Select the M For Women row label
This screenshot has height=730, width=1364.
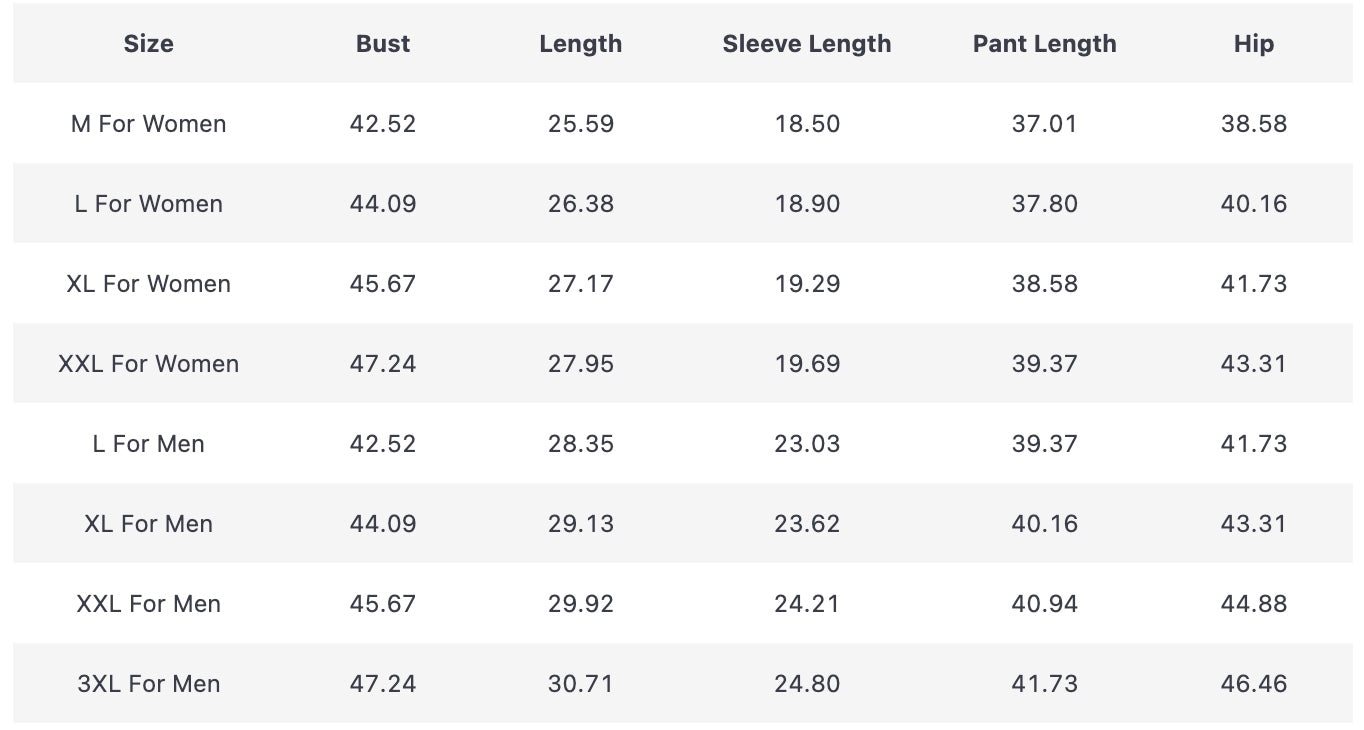[148, 124]
